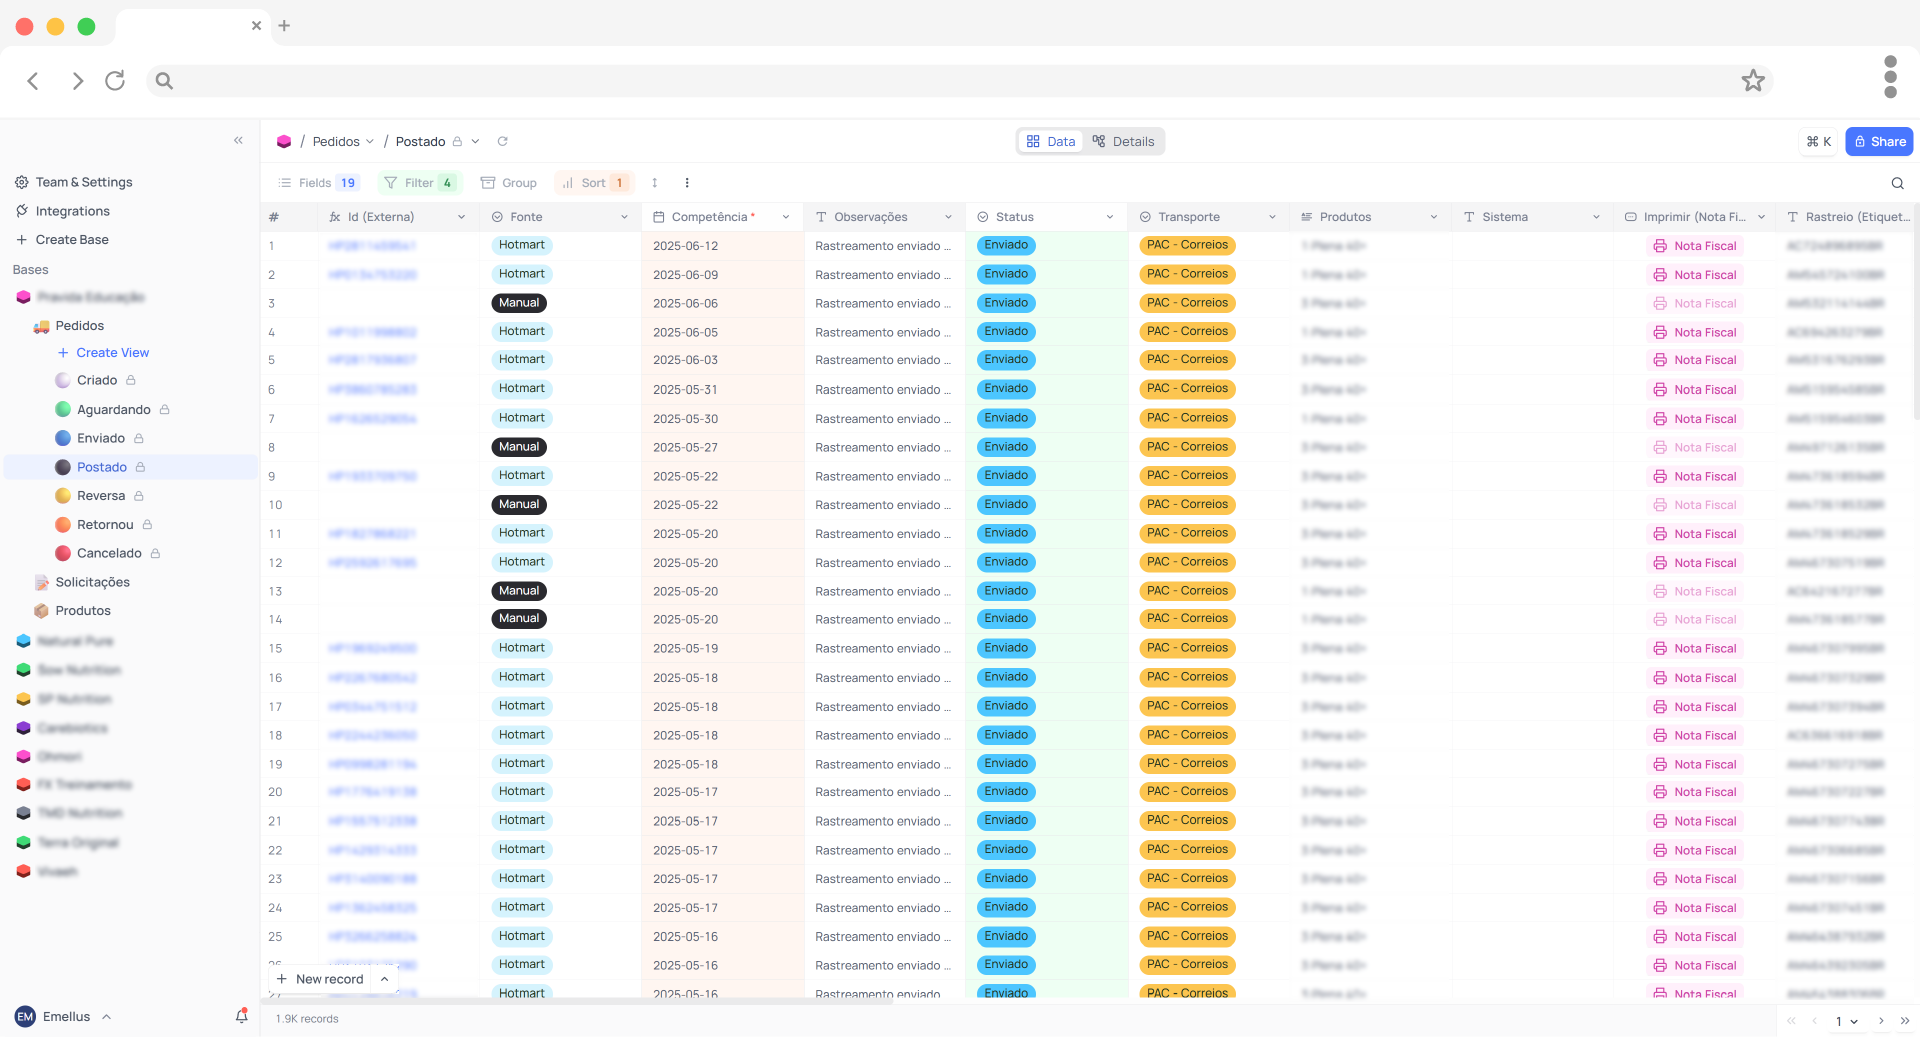This screenshot has width=1920, height=1037.
Task: Select the Enviado status tag in row 1
Action: tap(1006, 246)
